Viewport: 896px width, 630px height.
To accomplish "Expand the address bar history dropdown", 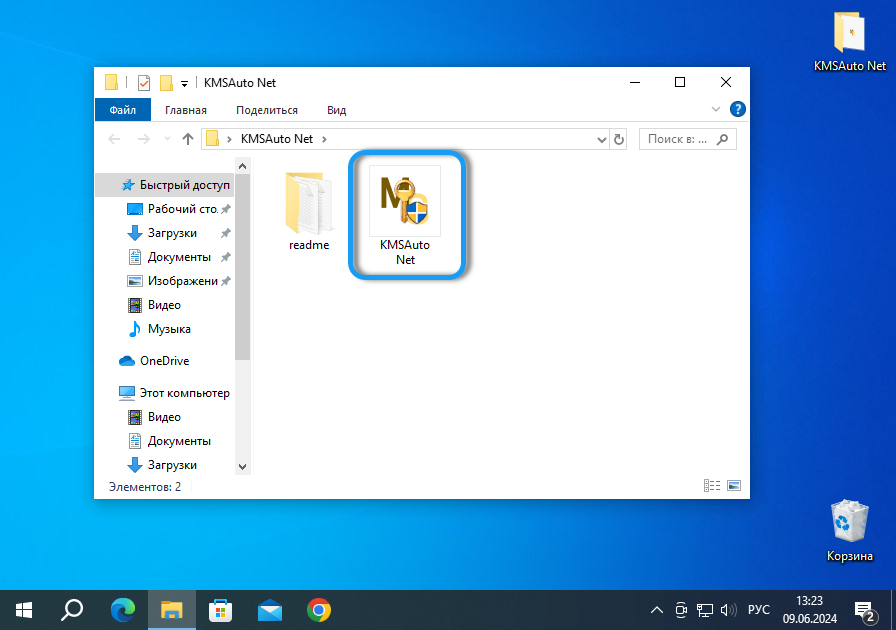I will click(x=601, y=139).
